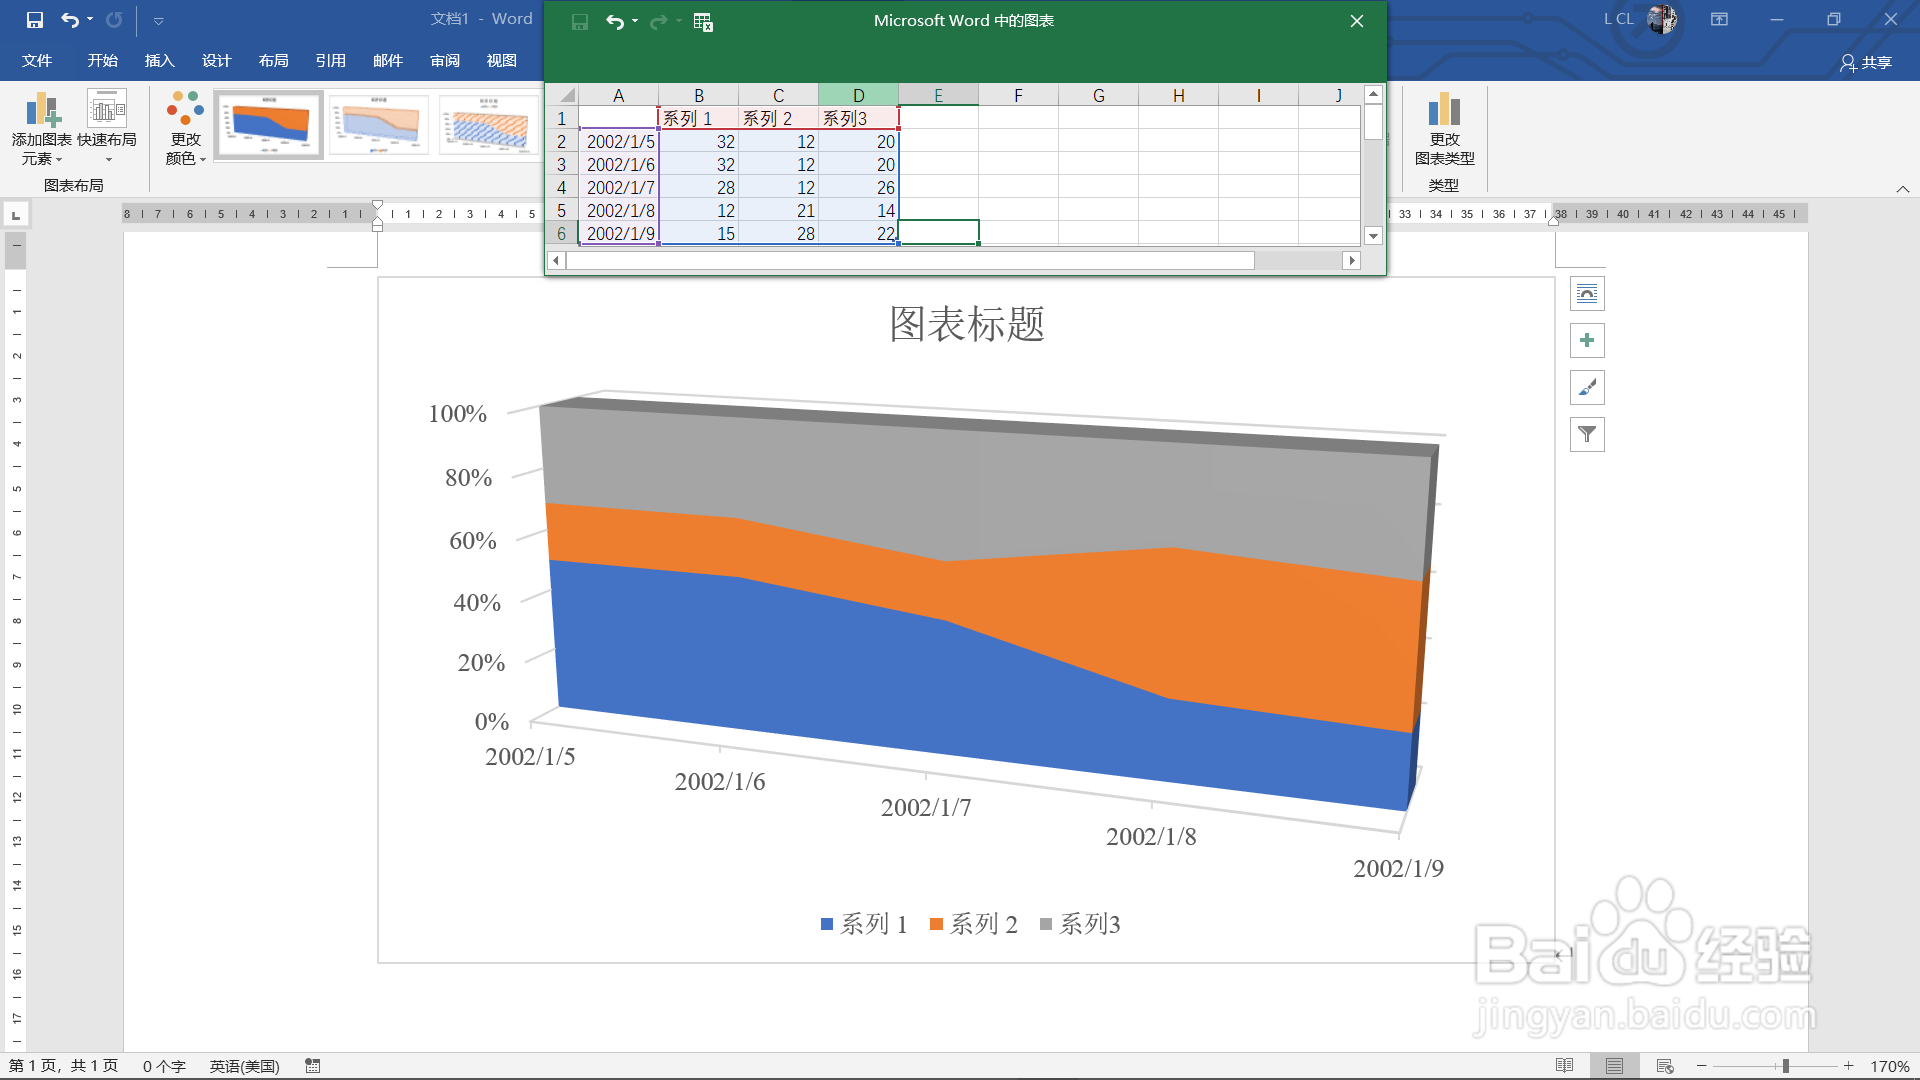This screenshot has height=1080, width=1920.
Task: Open the Chart Styles brush button
Action: 1587,388
